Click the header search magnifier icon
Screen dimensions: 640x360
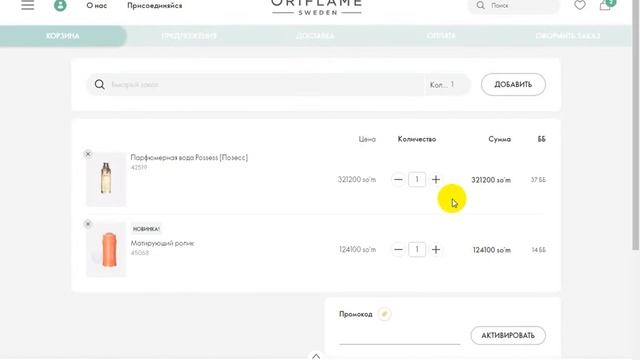coord(480,5)
